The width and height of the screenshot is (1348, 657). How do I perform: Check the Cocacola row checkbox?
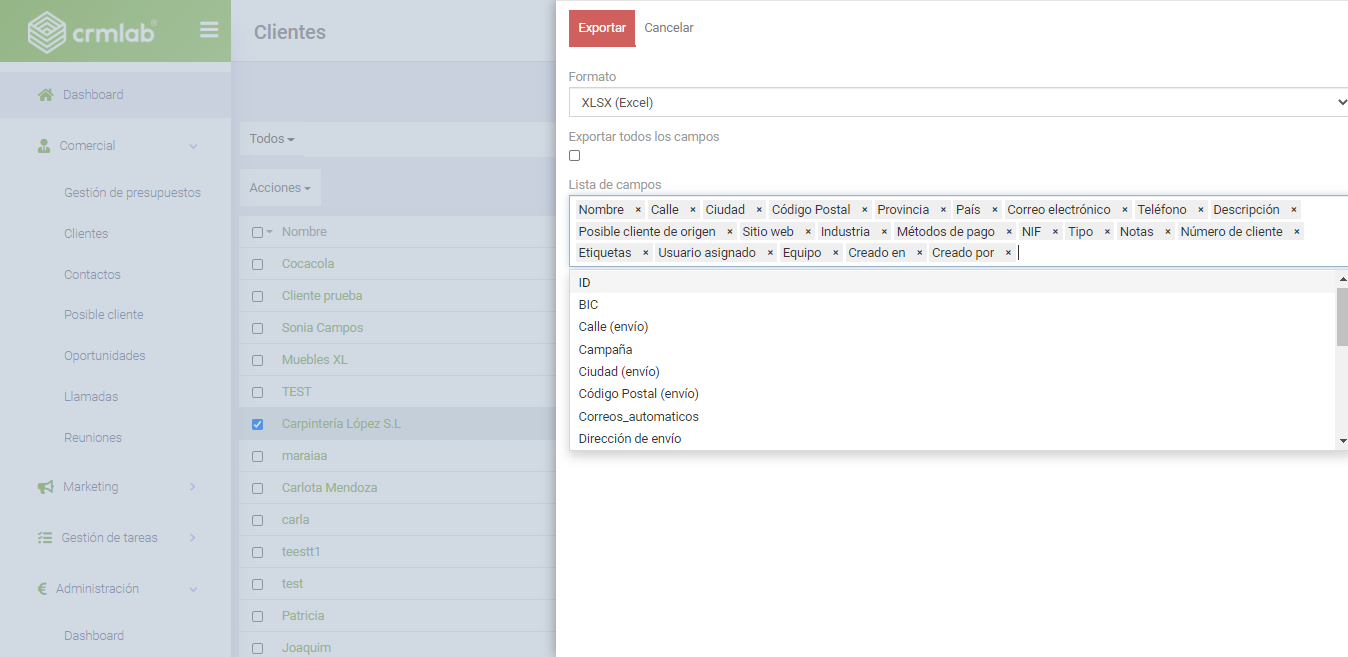[258, 264]
